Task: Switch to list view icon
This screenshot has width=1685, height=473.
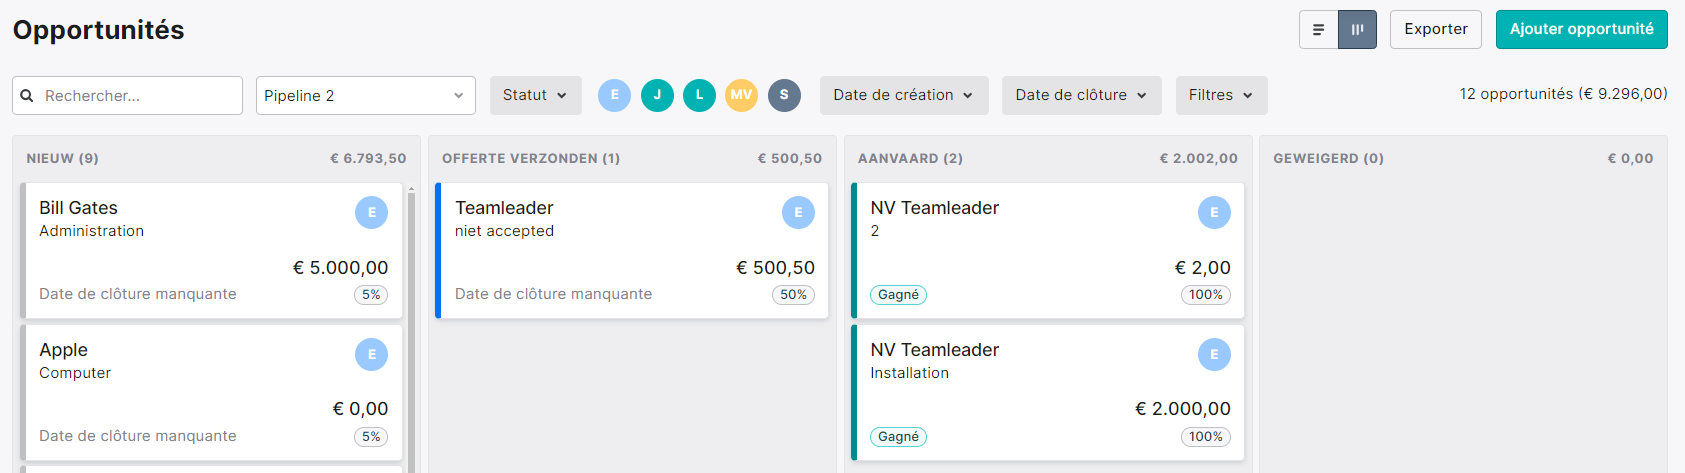Action: (x=1318, y=30)
